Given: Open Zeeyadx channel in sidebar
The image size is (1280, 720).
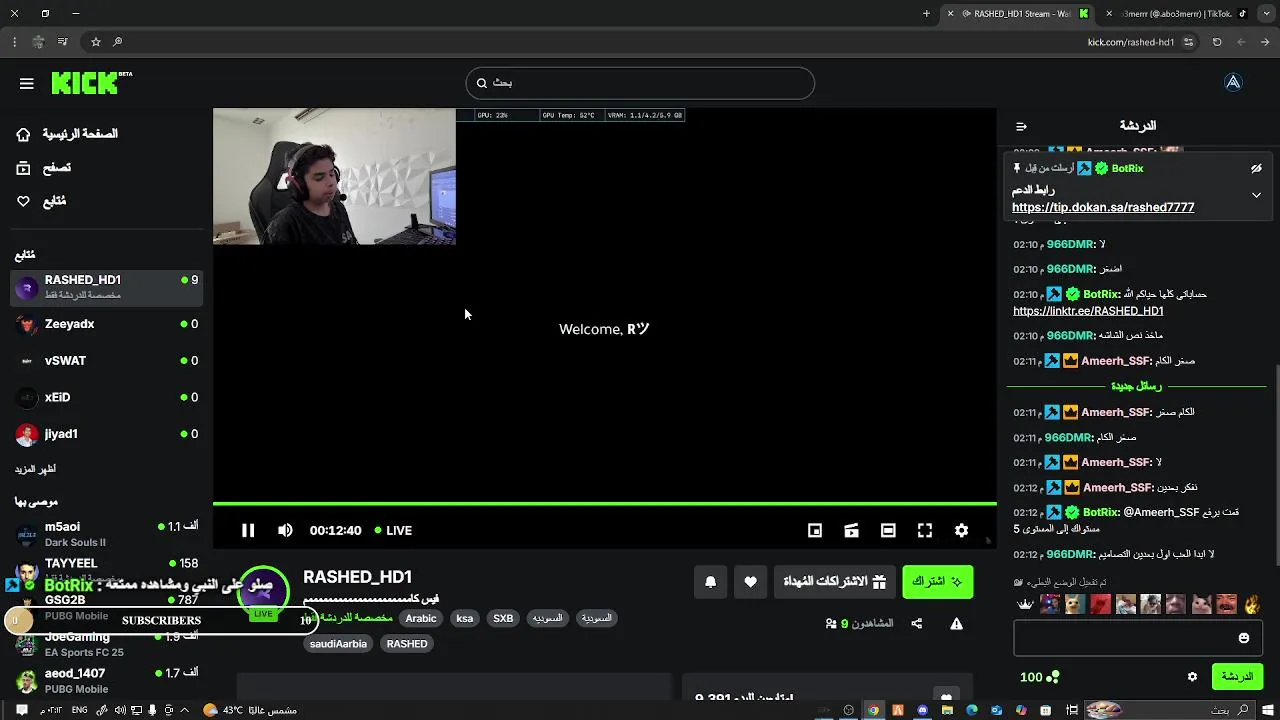Looking at the screenshot, I should [x=107, y=324].
